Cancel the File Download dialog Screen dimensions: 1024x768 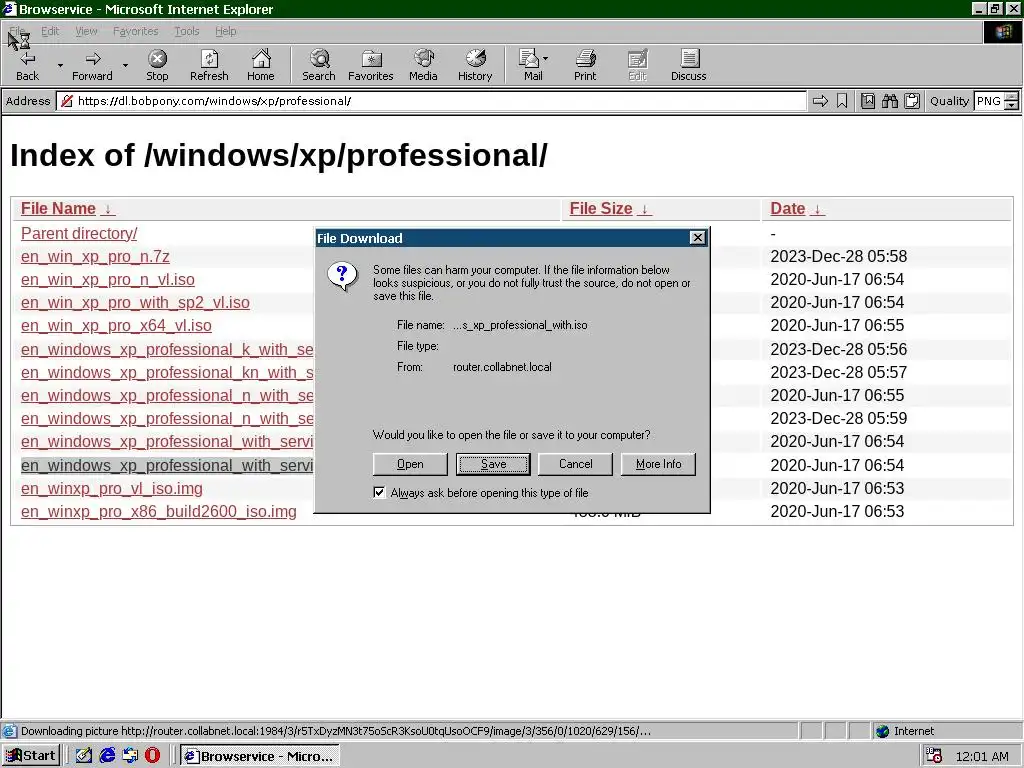click(x=575, y=464)
